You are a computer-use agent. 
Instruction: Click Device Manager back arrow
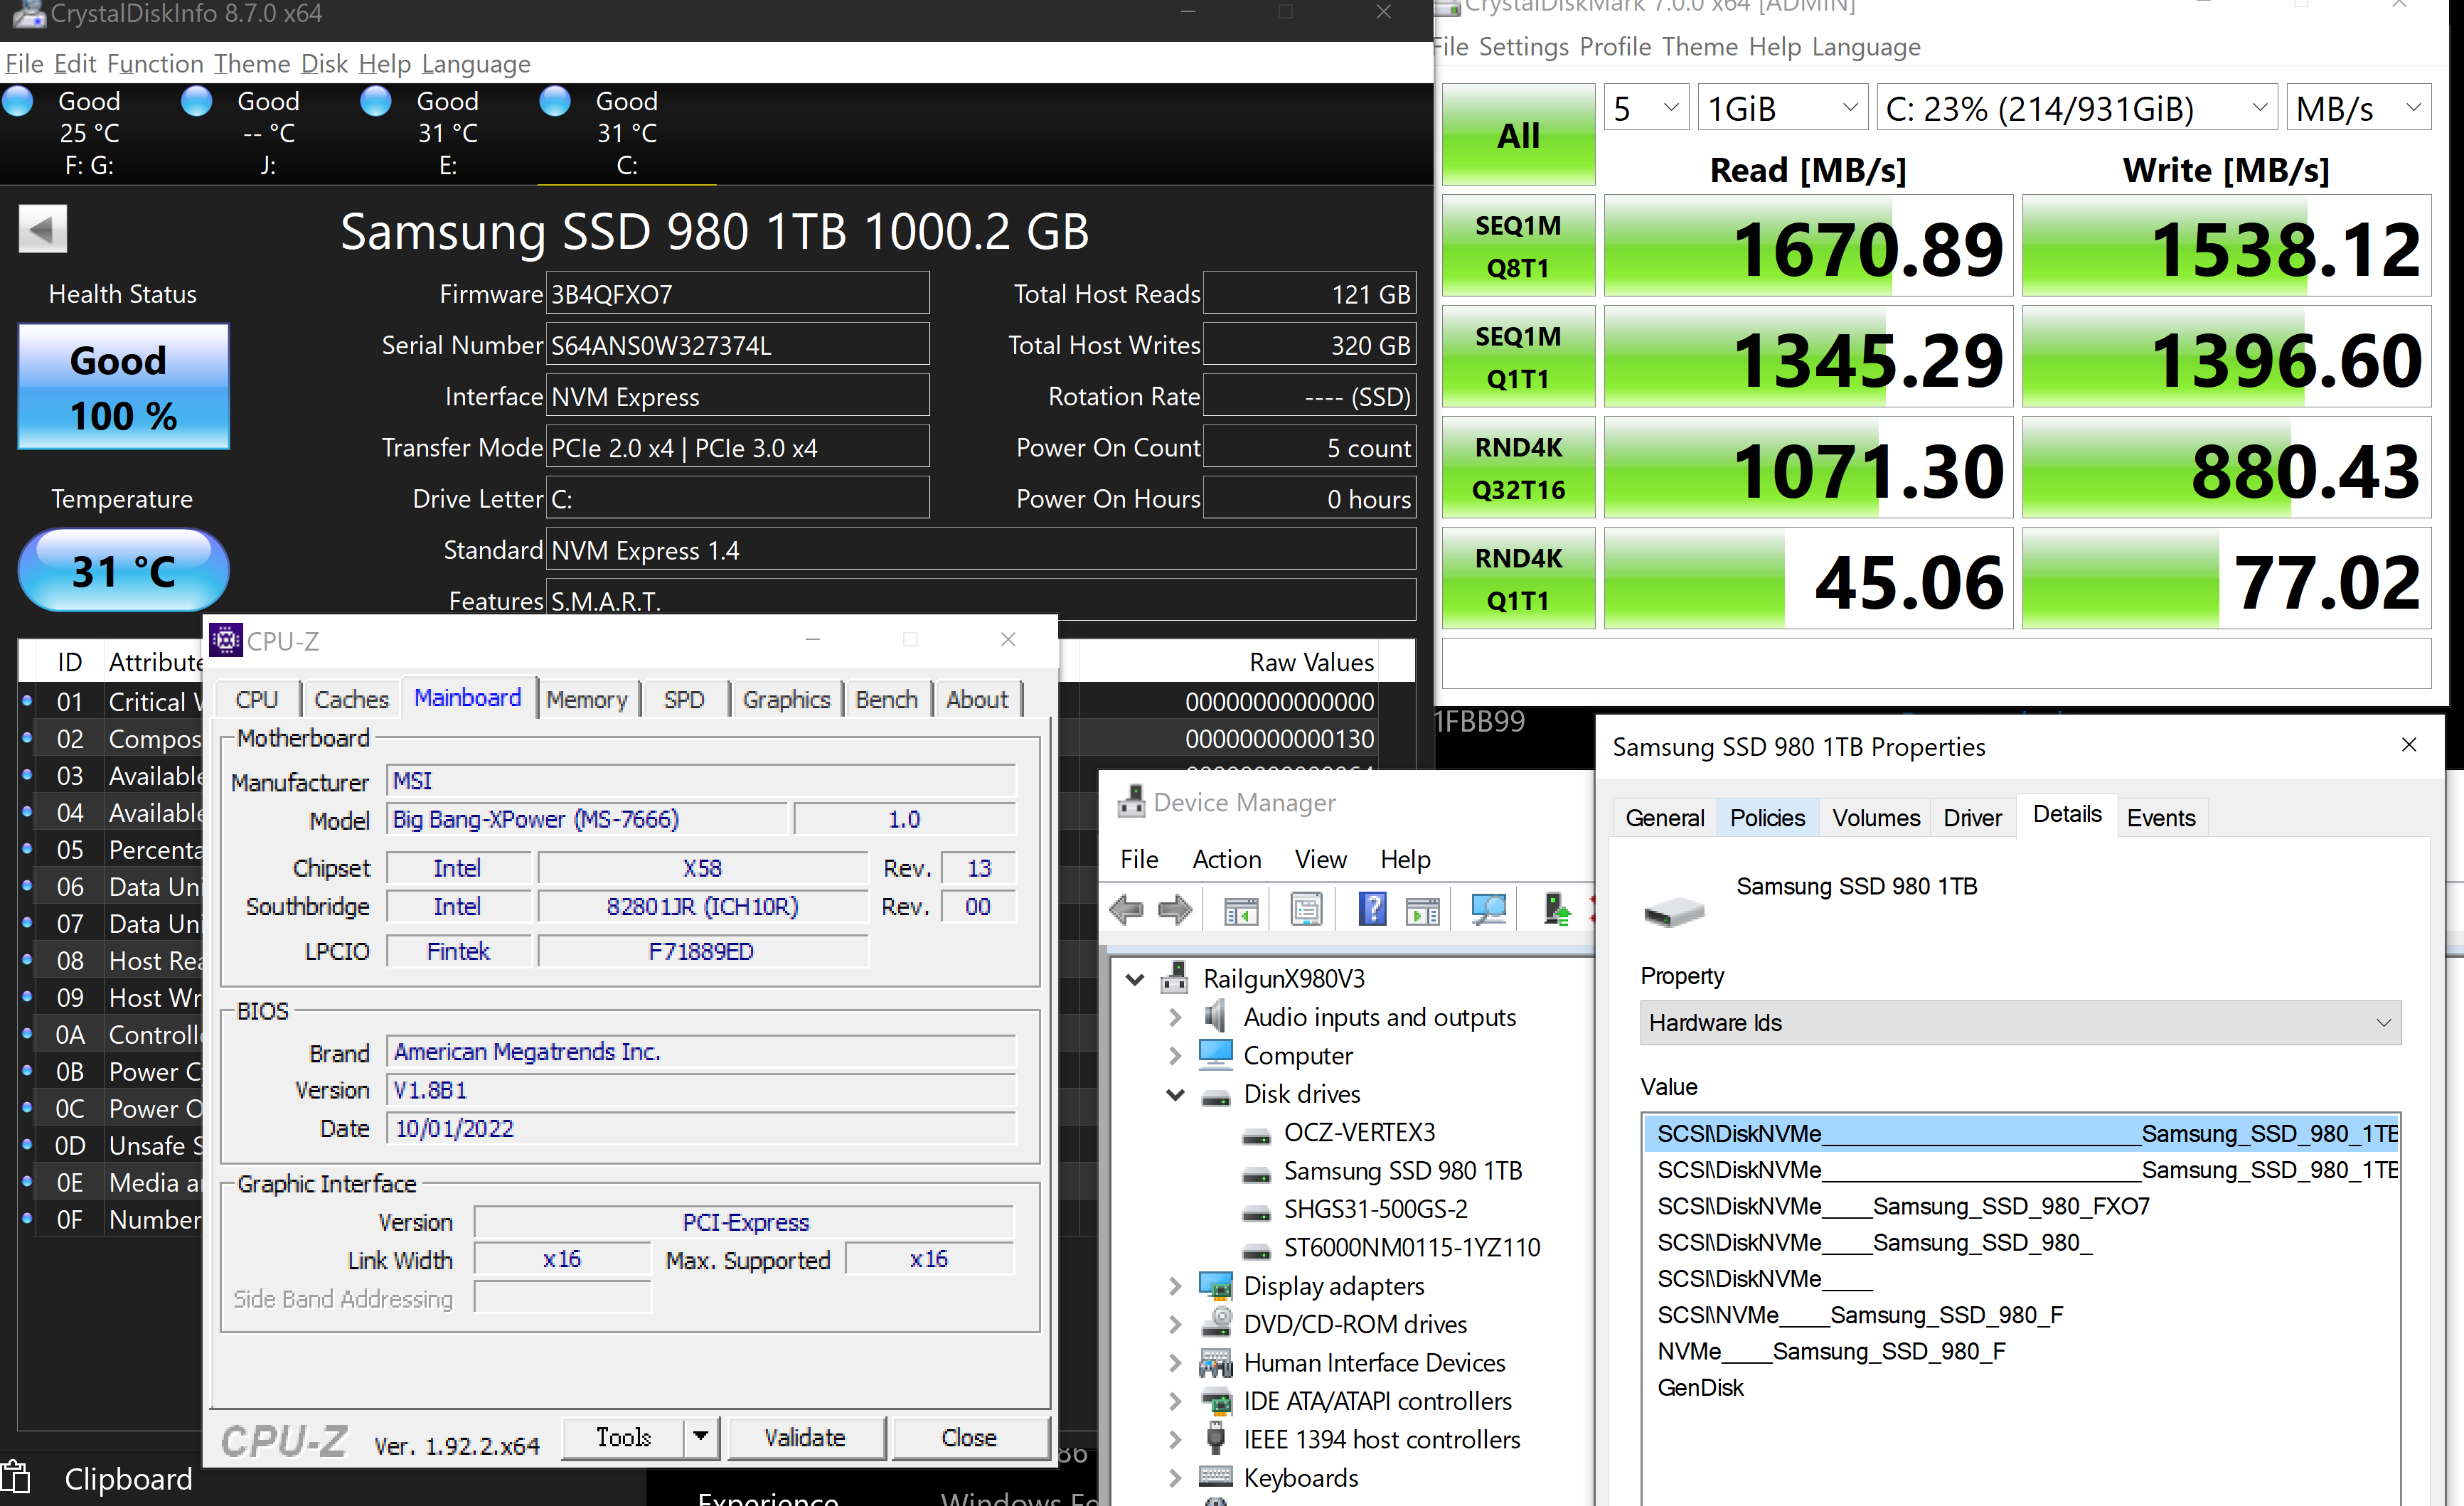(1127, 910)
